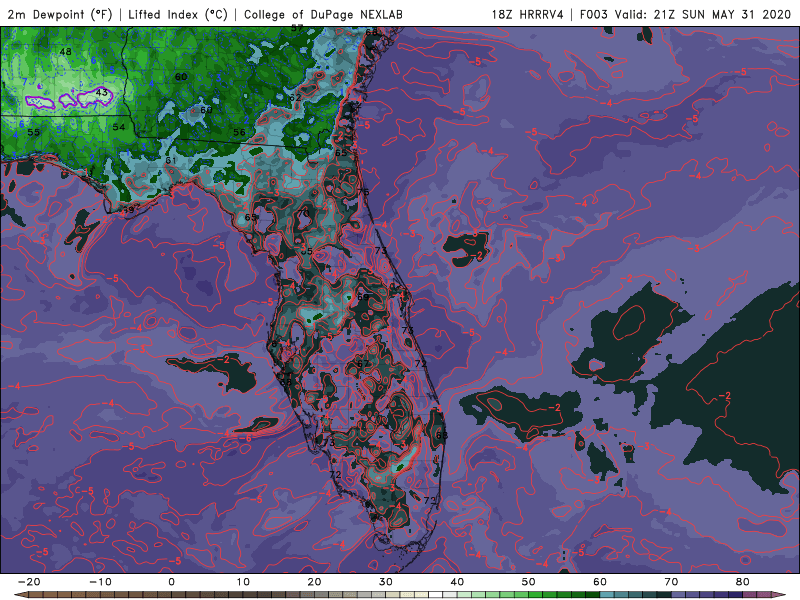Click the 48 dewpoint value on the map
Screen dimensions: 800x600
pyautogui.click(x=65, y=52)
